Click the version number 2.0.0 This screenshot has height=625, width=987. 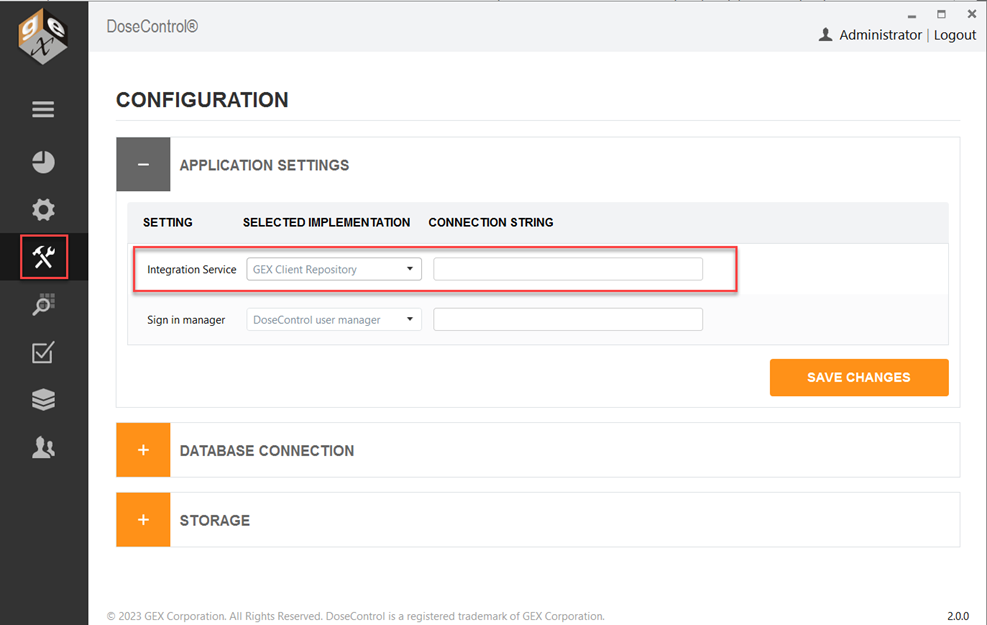click(x=958, y=616)
